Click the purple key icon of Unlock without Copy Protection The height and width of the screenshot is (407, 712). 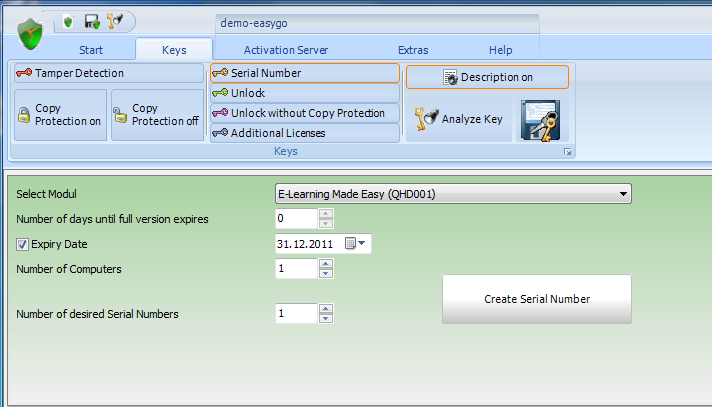pos(220,113)
